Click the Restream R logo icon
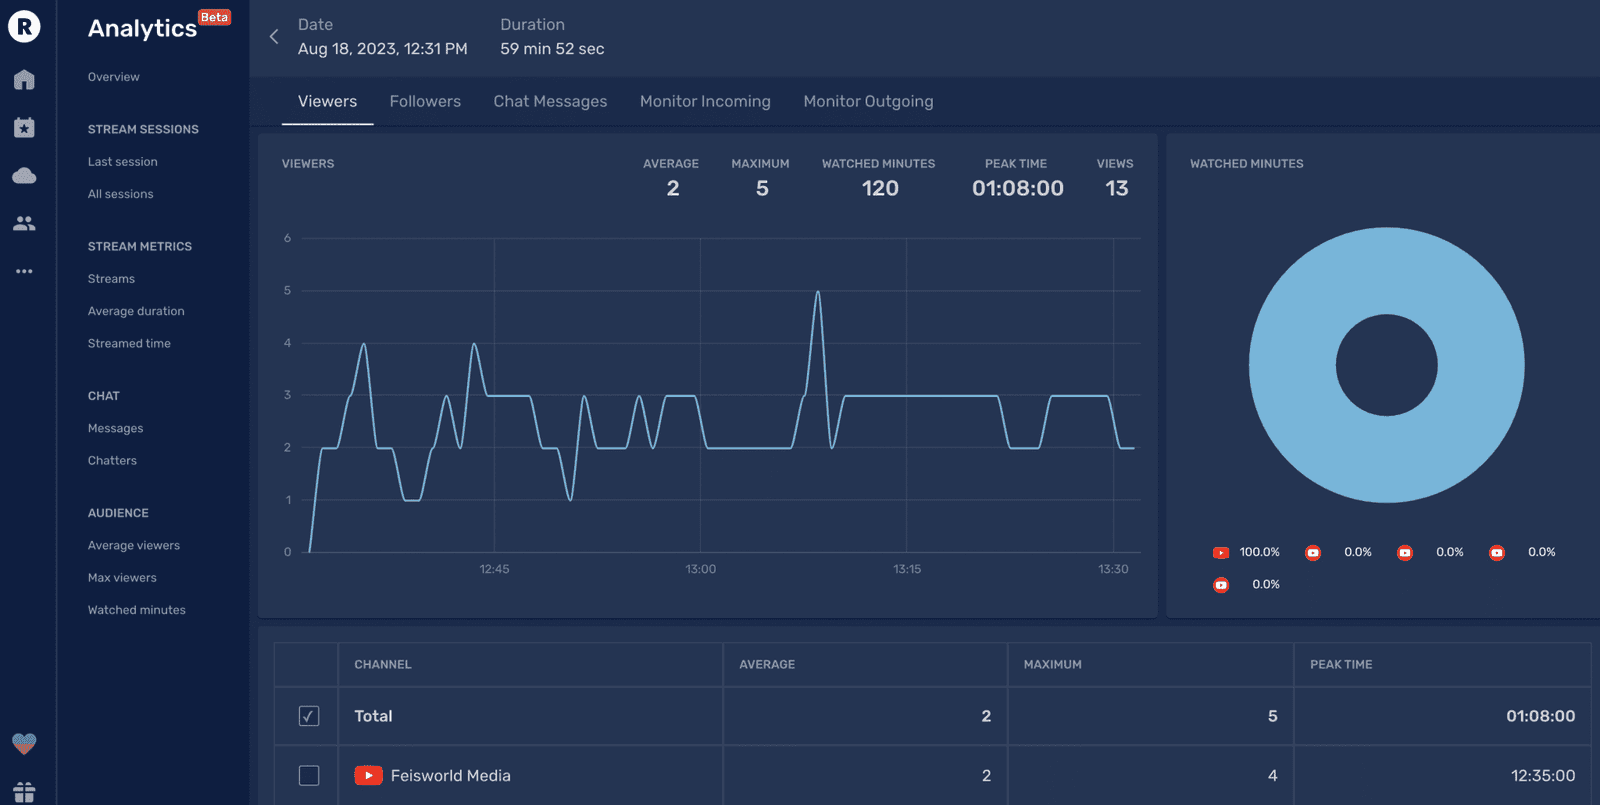1600x805 pixels. [x=24, y=27]
